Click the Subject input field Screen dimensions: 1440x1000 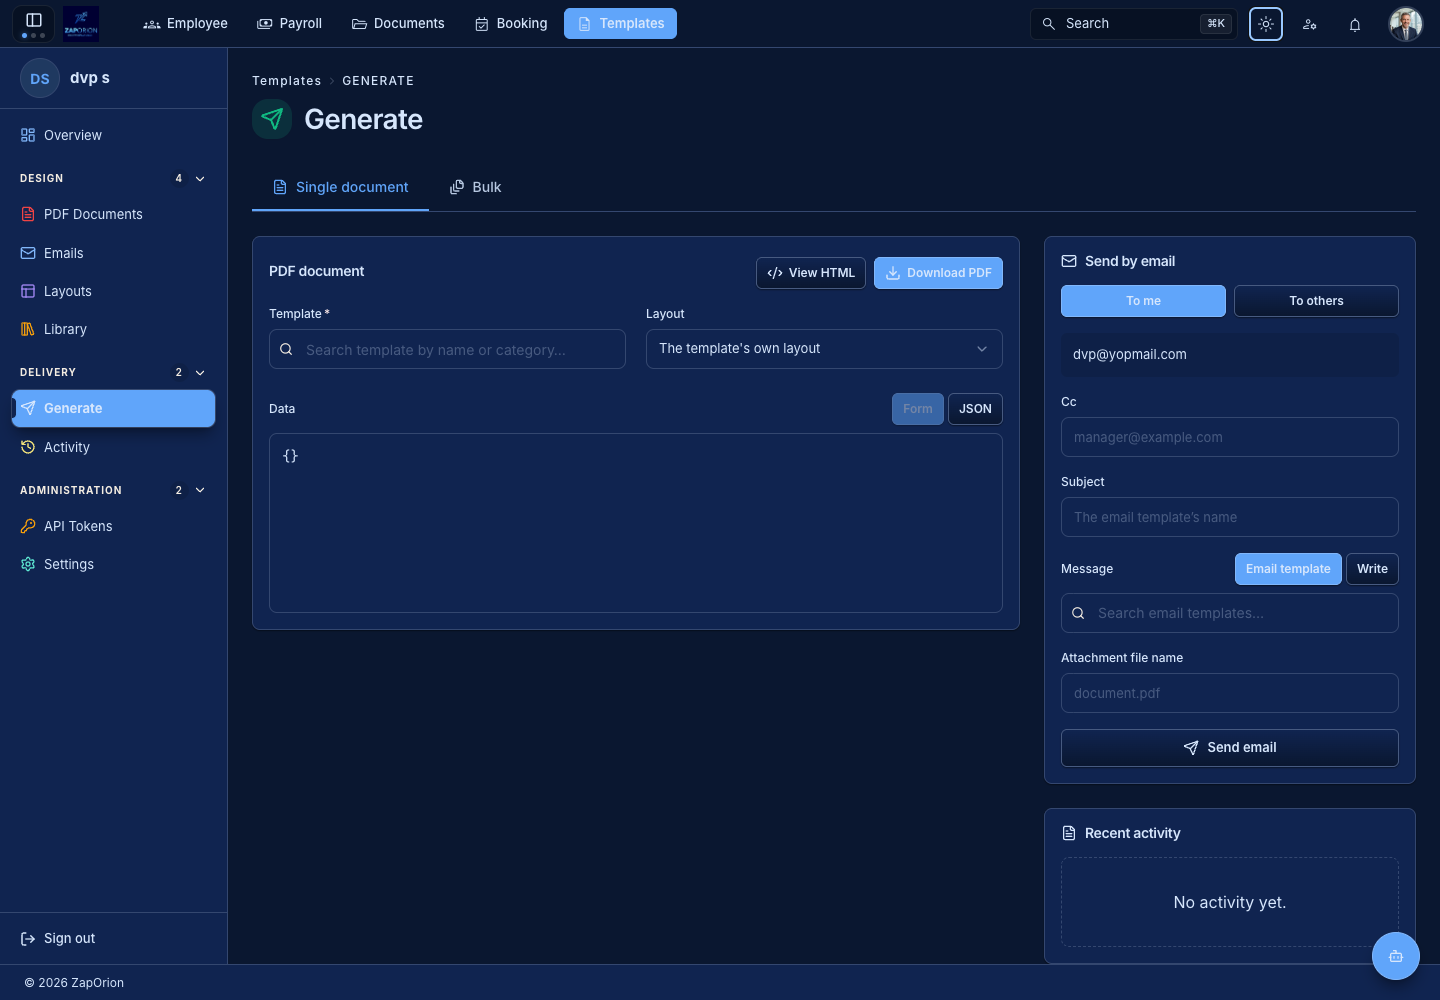pyautogui.click(x=1230, y=517)
